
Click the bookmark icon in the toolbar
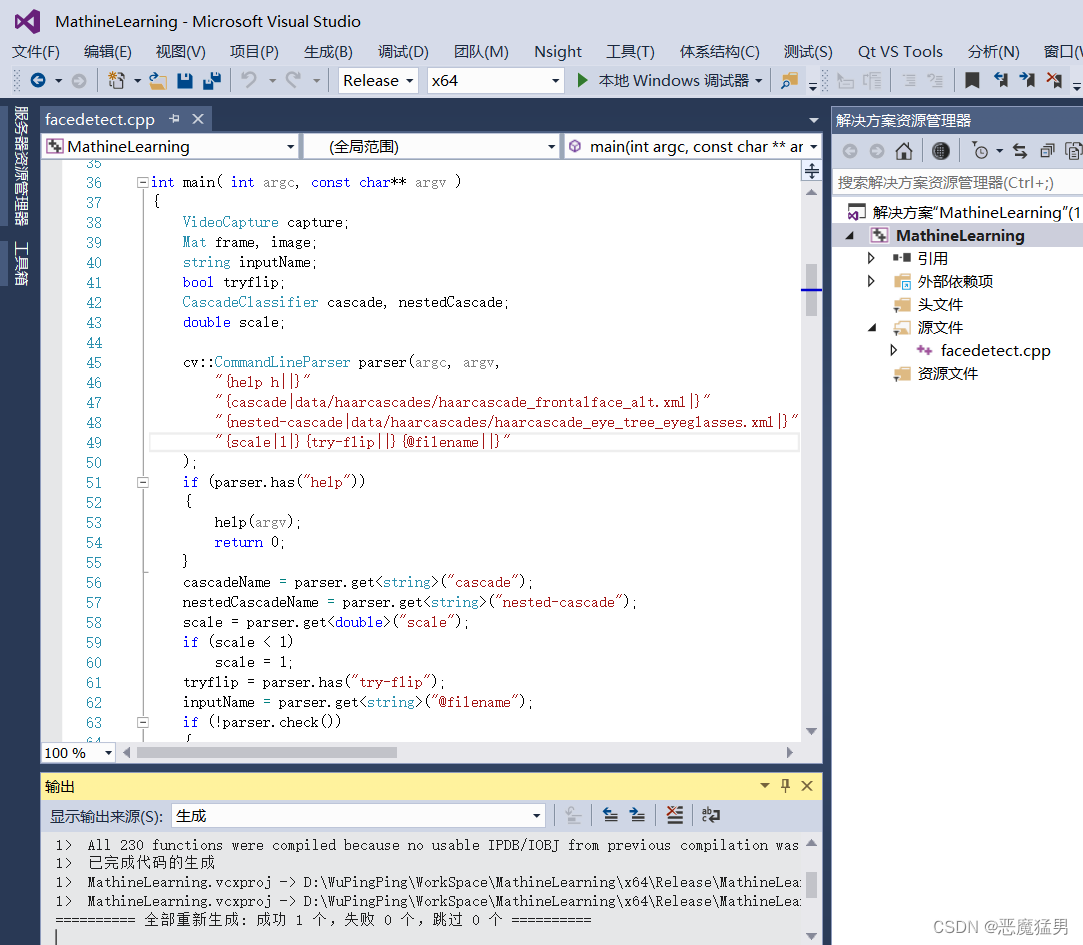click(971, 81)
